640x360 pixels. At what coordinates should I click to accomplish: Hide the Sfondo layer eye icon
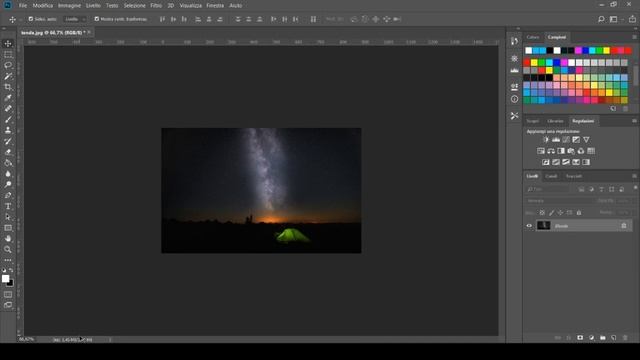[x=529, y=226]
